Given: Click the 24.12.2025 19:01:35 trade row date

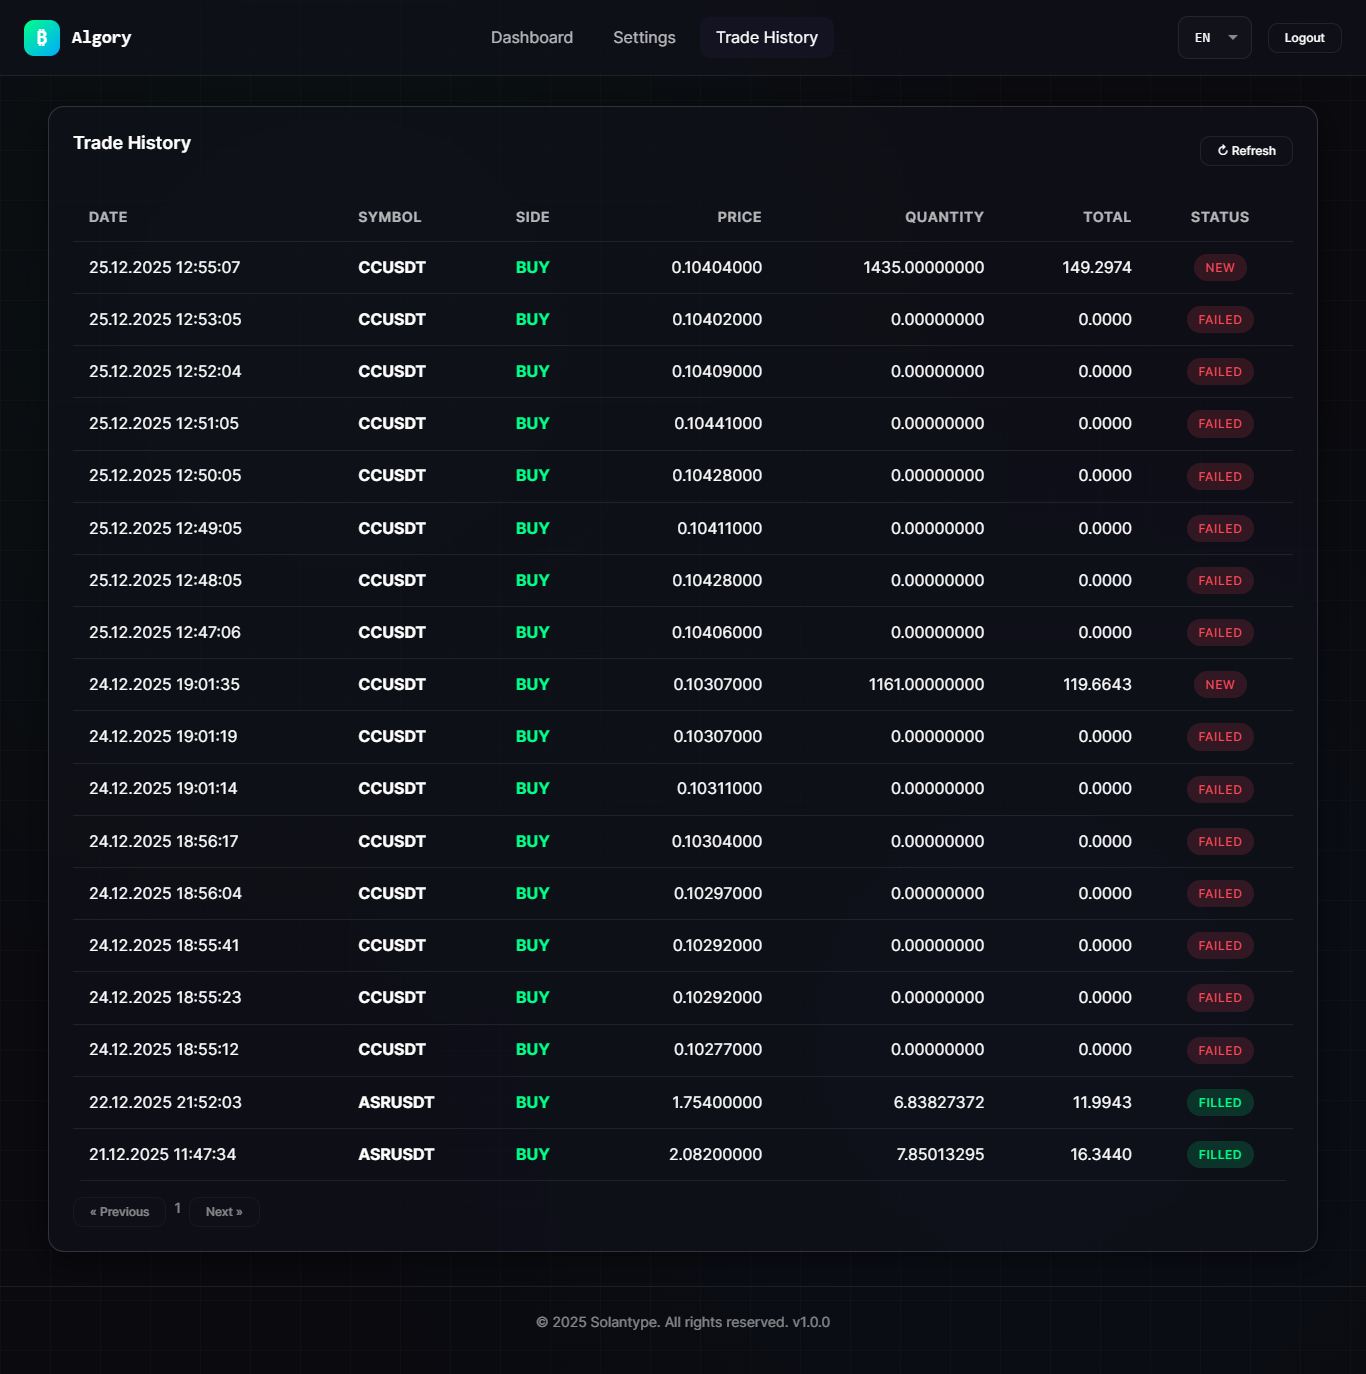Looking at the screenshot, I should tap(164, 685).
